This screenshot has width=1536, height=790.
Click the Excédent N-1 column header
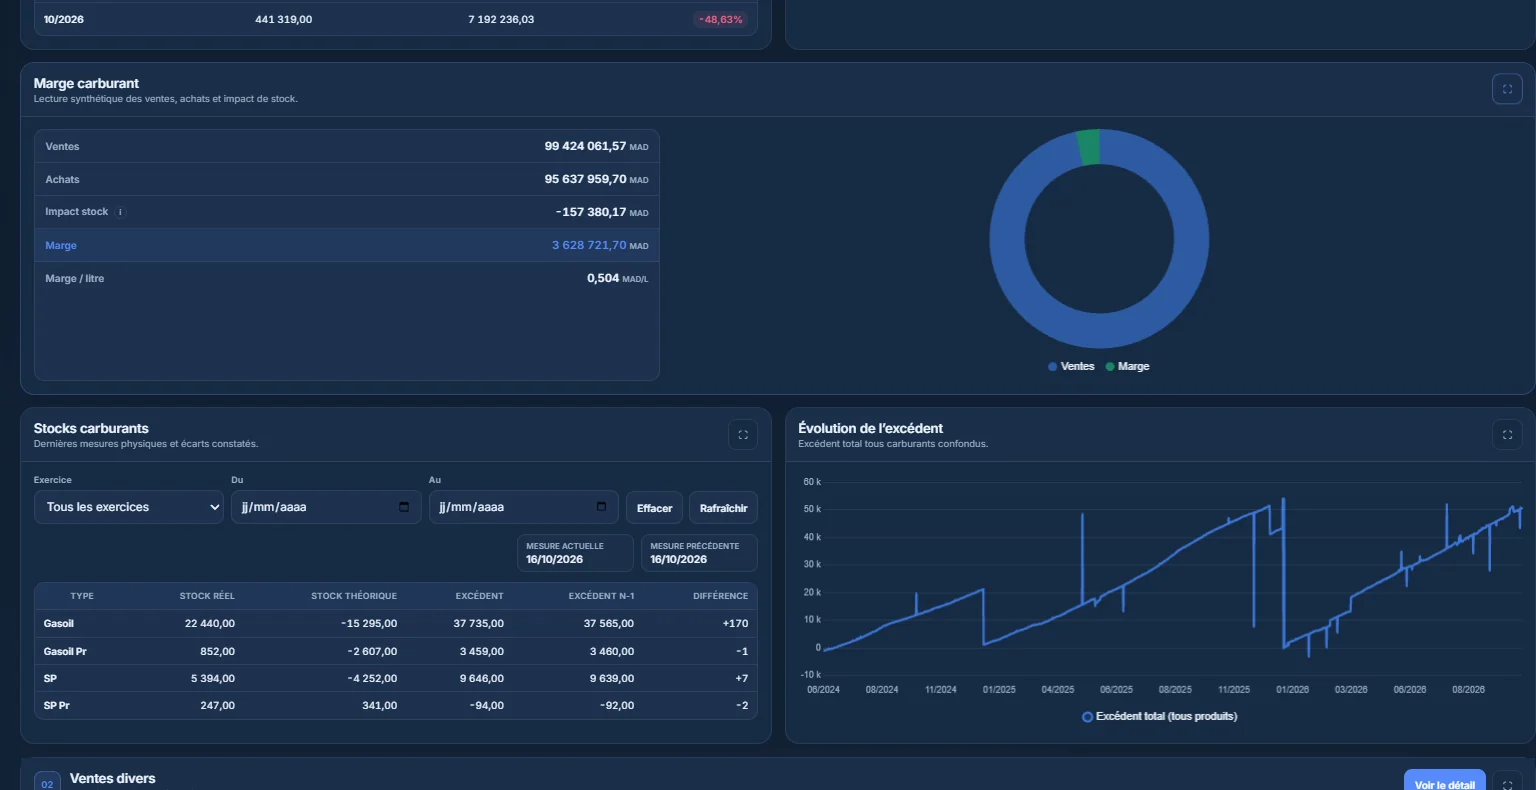[601, 596]
